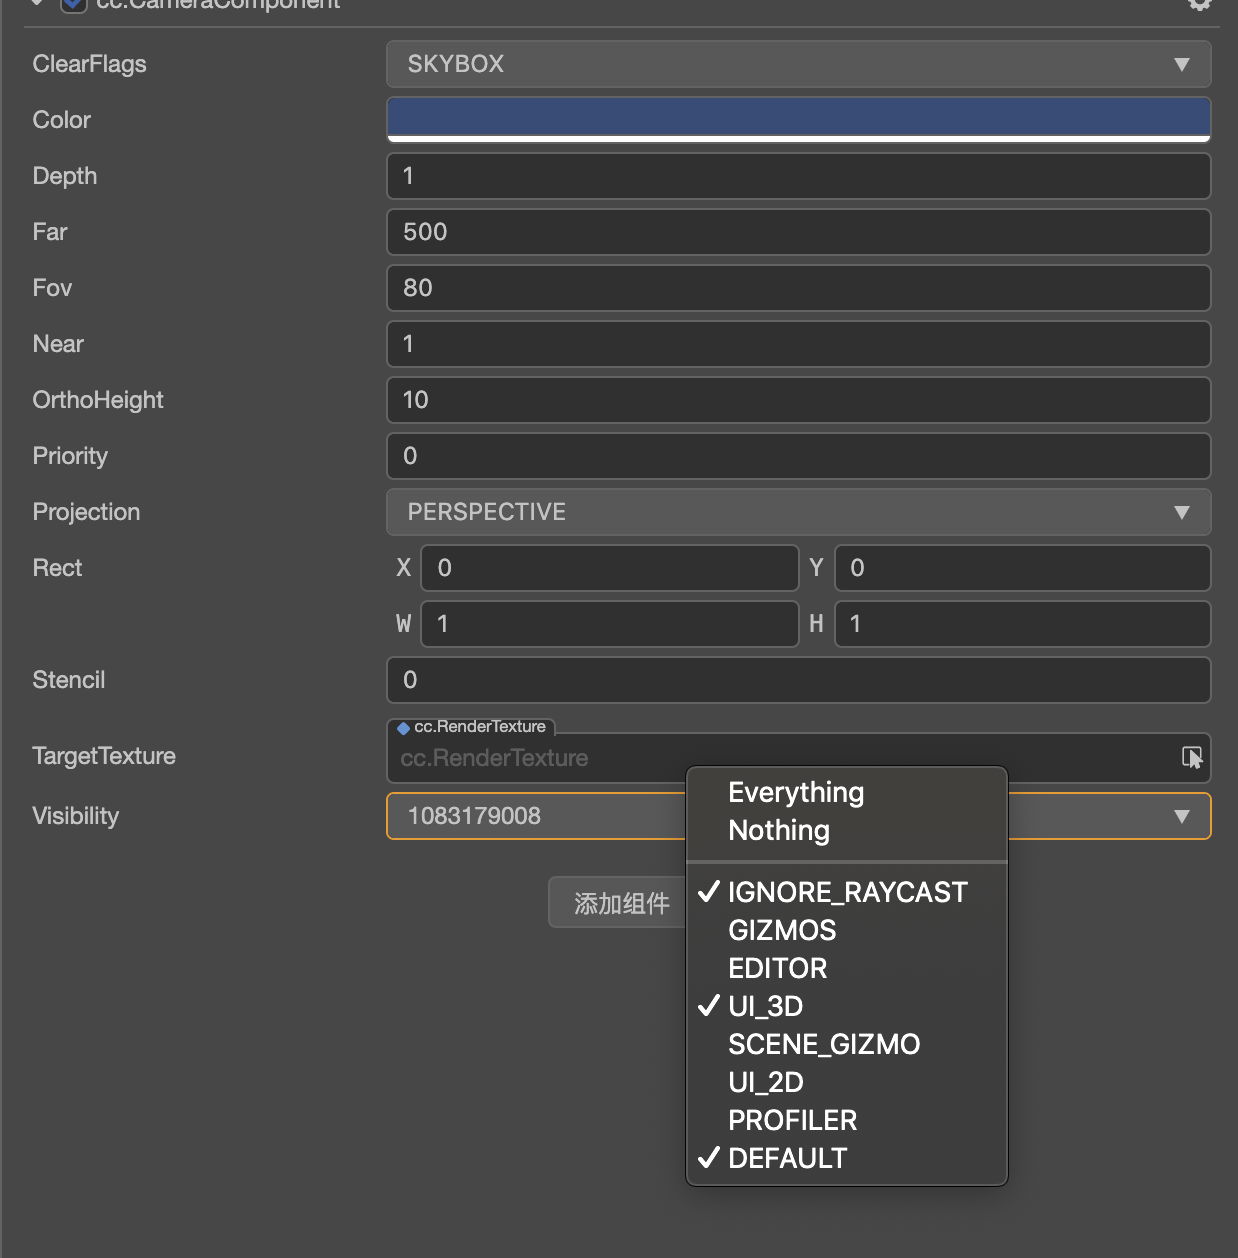Select Nothing in the visibility menu
Viewport: 1238px width, 1258px height.
[779, 830]
